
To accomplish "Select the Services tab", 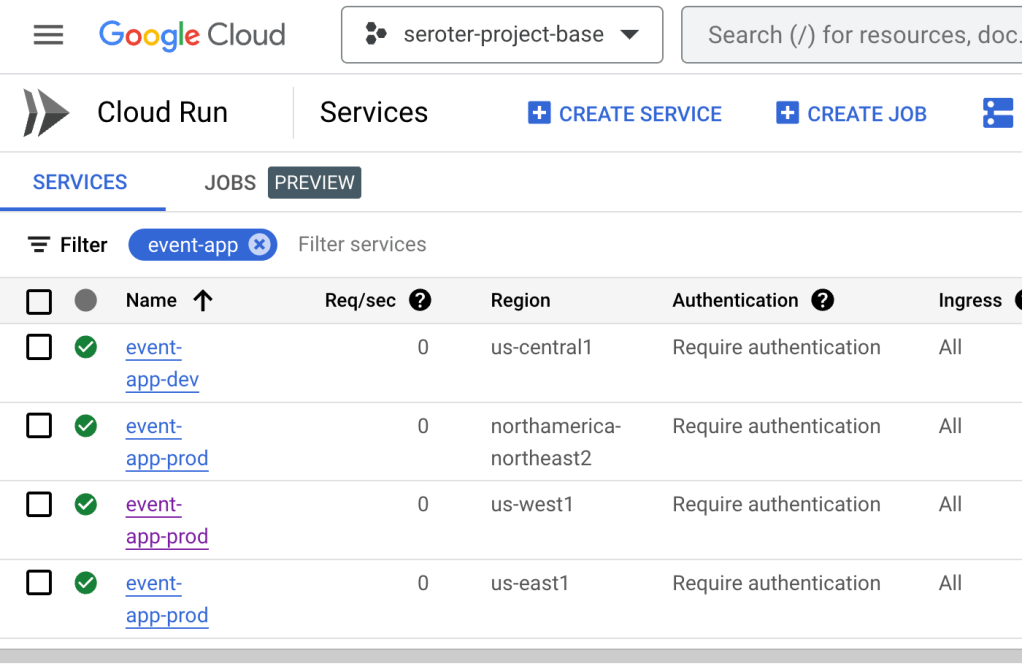I will click(x=80, y=183).
